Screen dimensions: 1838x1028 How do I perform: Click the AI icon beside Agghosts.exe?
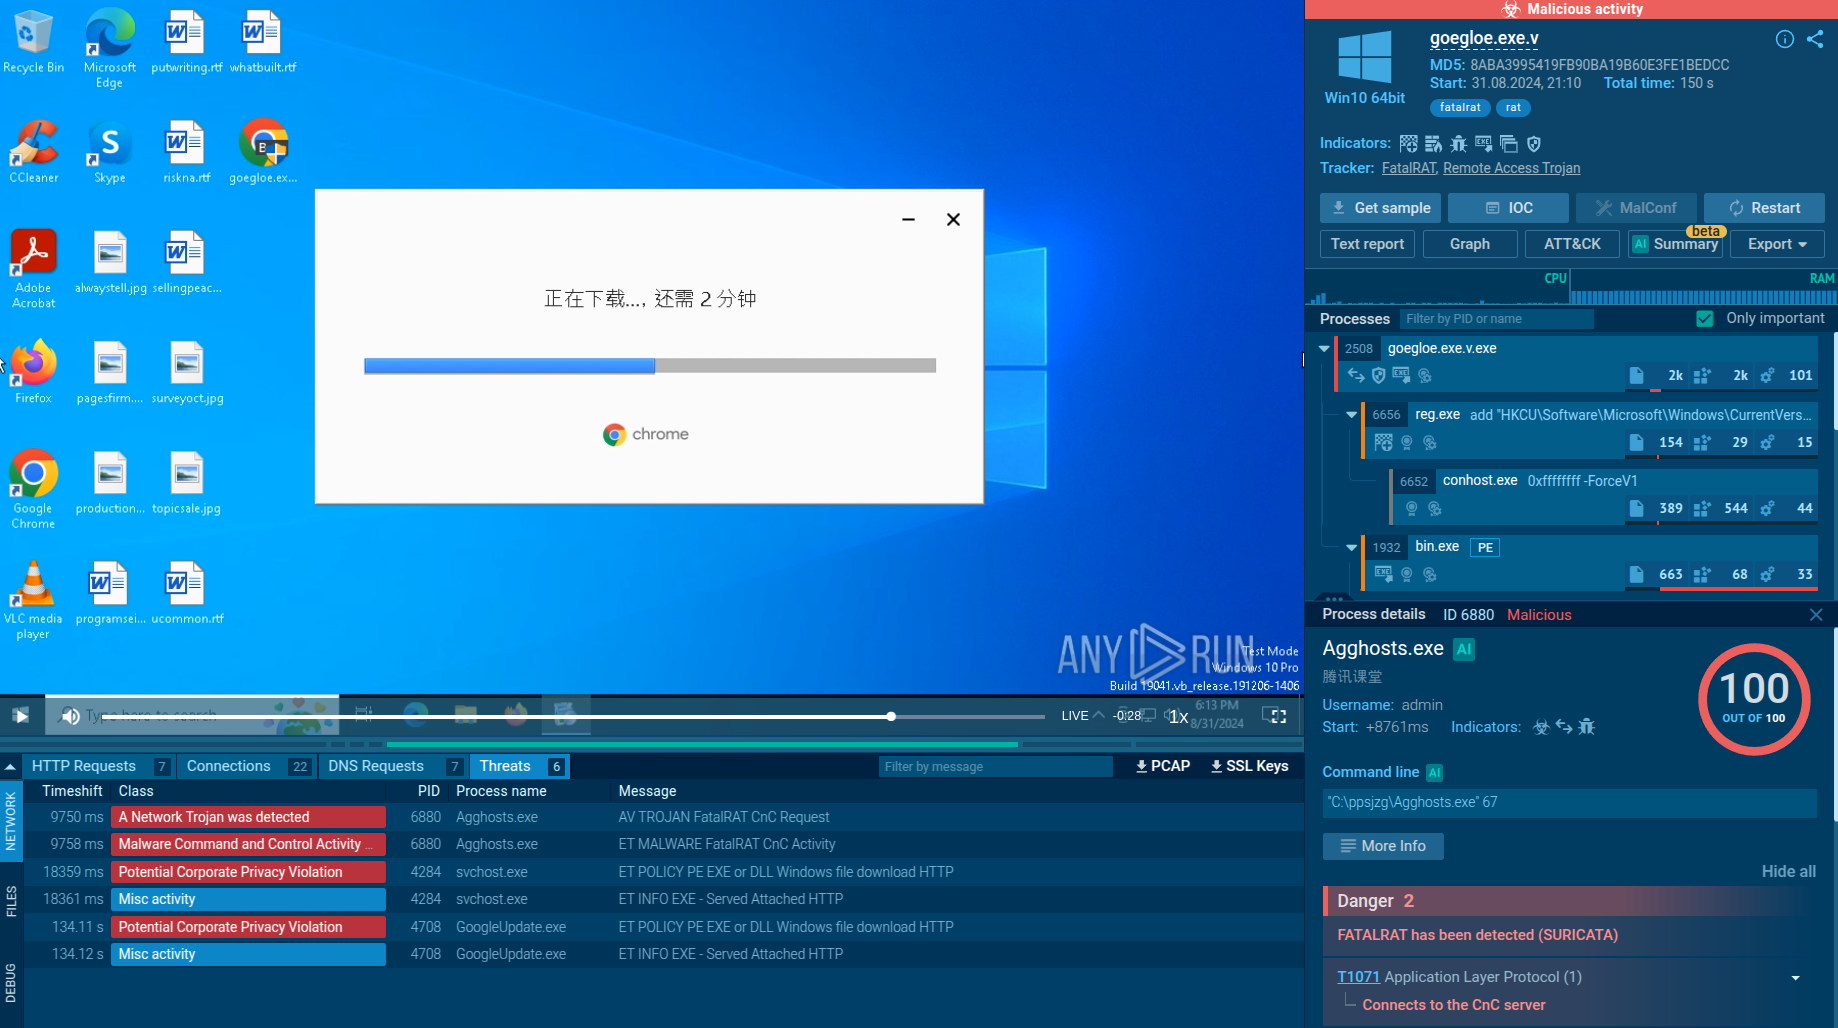click(x=1464, y=649)
